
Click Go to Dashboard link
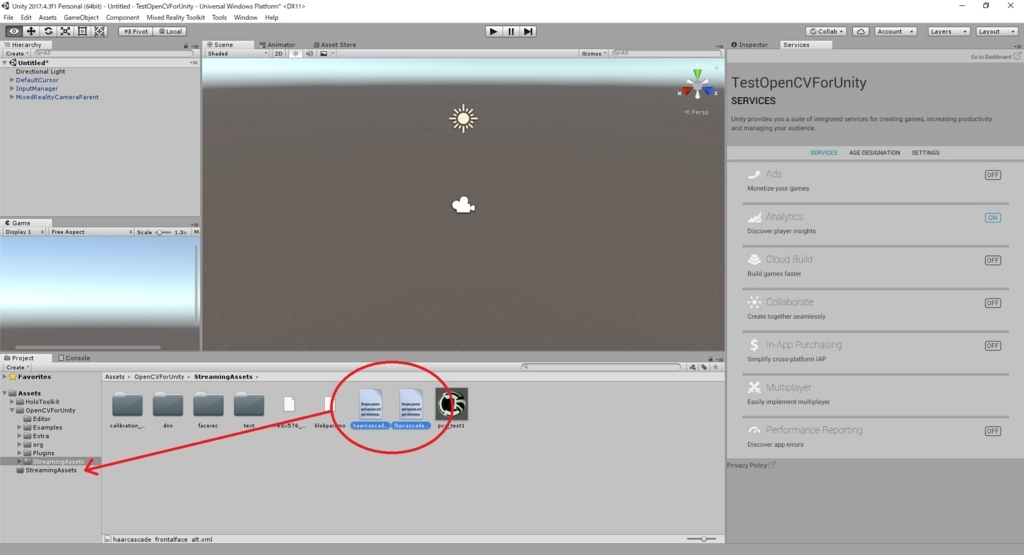[995, 57]
